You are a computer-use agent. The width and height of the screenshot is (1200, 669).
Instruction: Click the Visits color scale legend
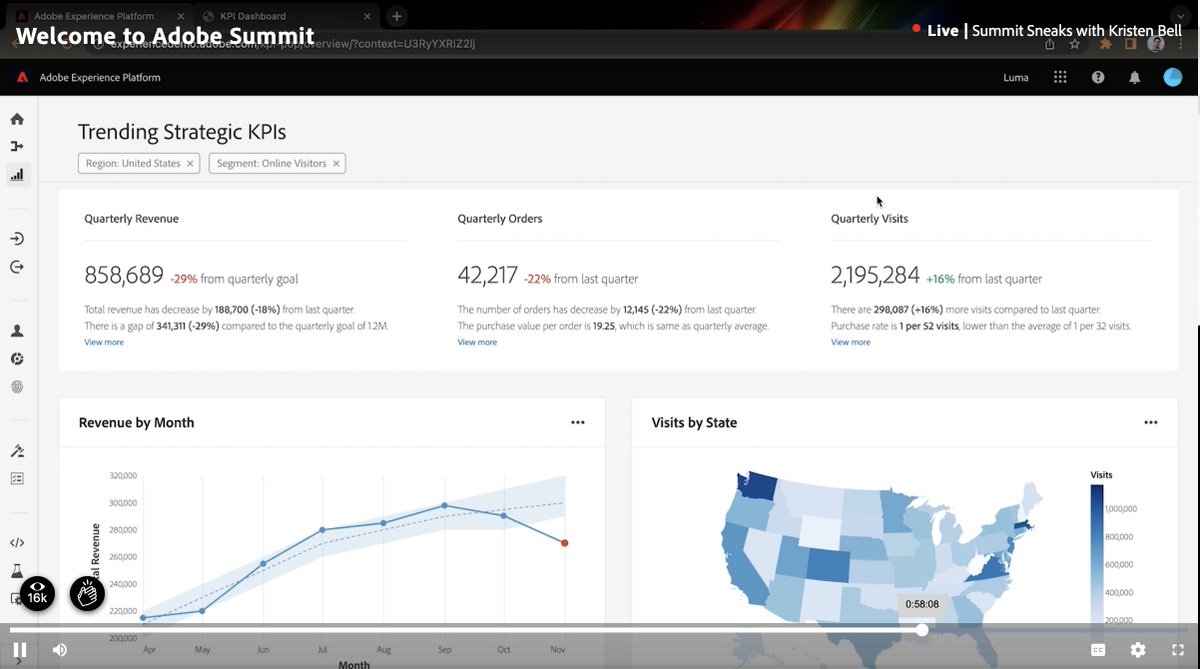[x=1097, y=556]
